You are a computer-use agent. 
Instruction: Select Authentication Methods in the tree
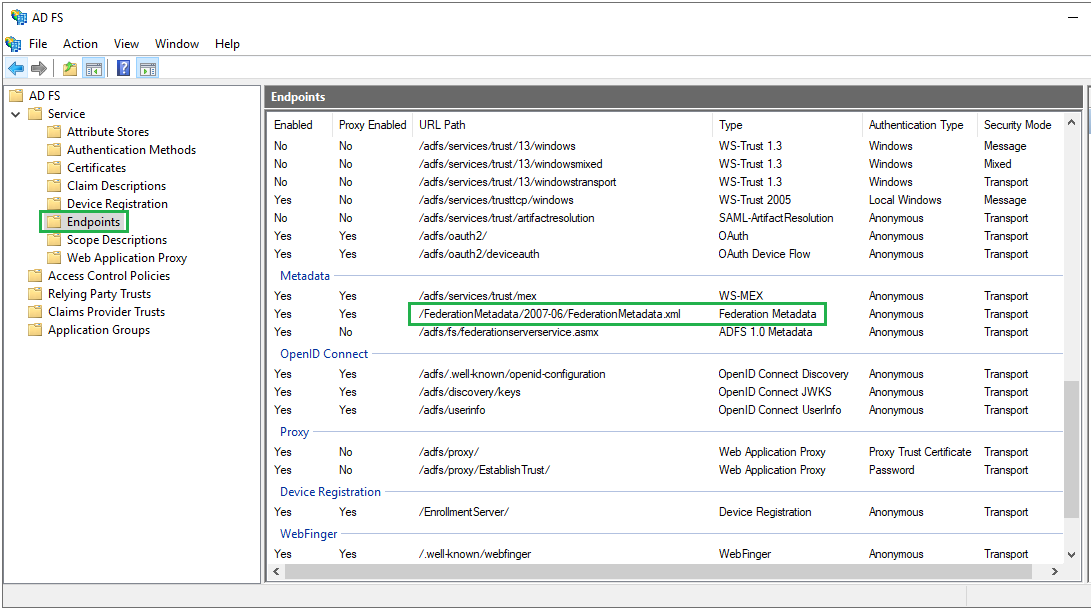coord(131,150)
